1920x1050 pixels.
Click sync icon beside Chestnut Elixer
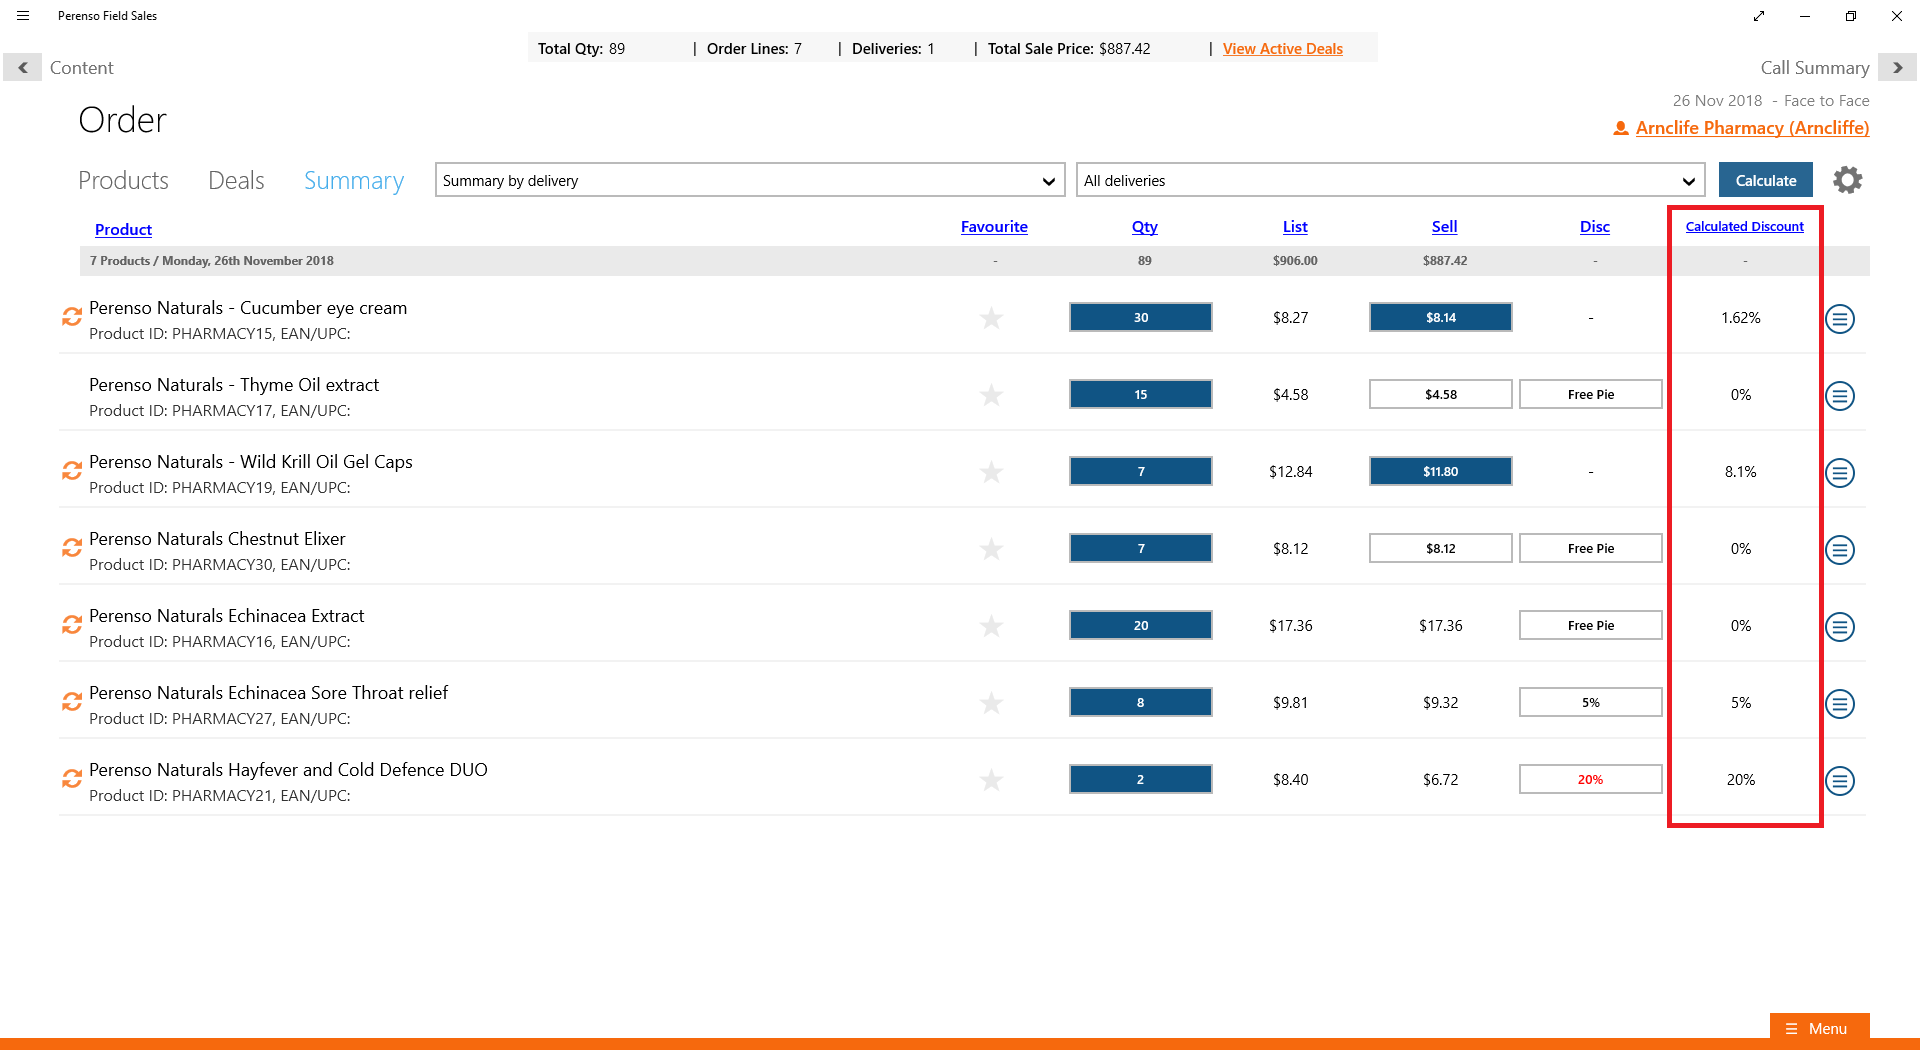72,547
